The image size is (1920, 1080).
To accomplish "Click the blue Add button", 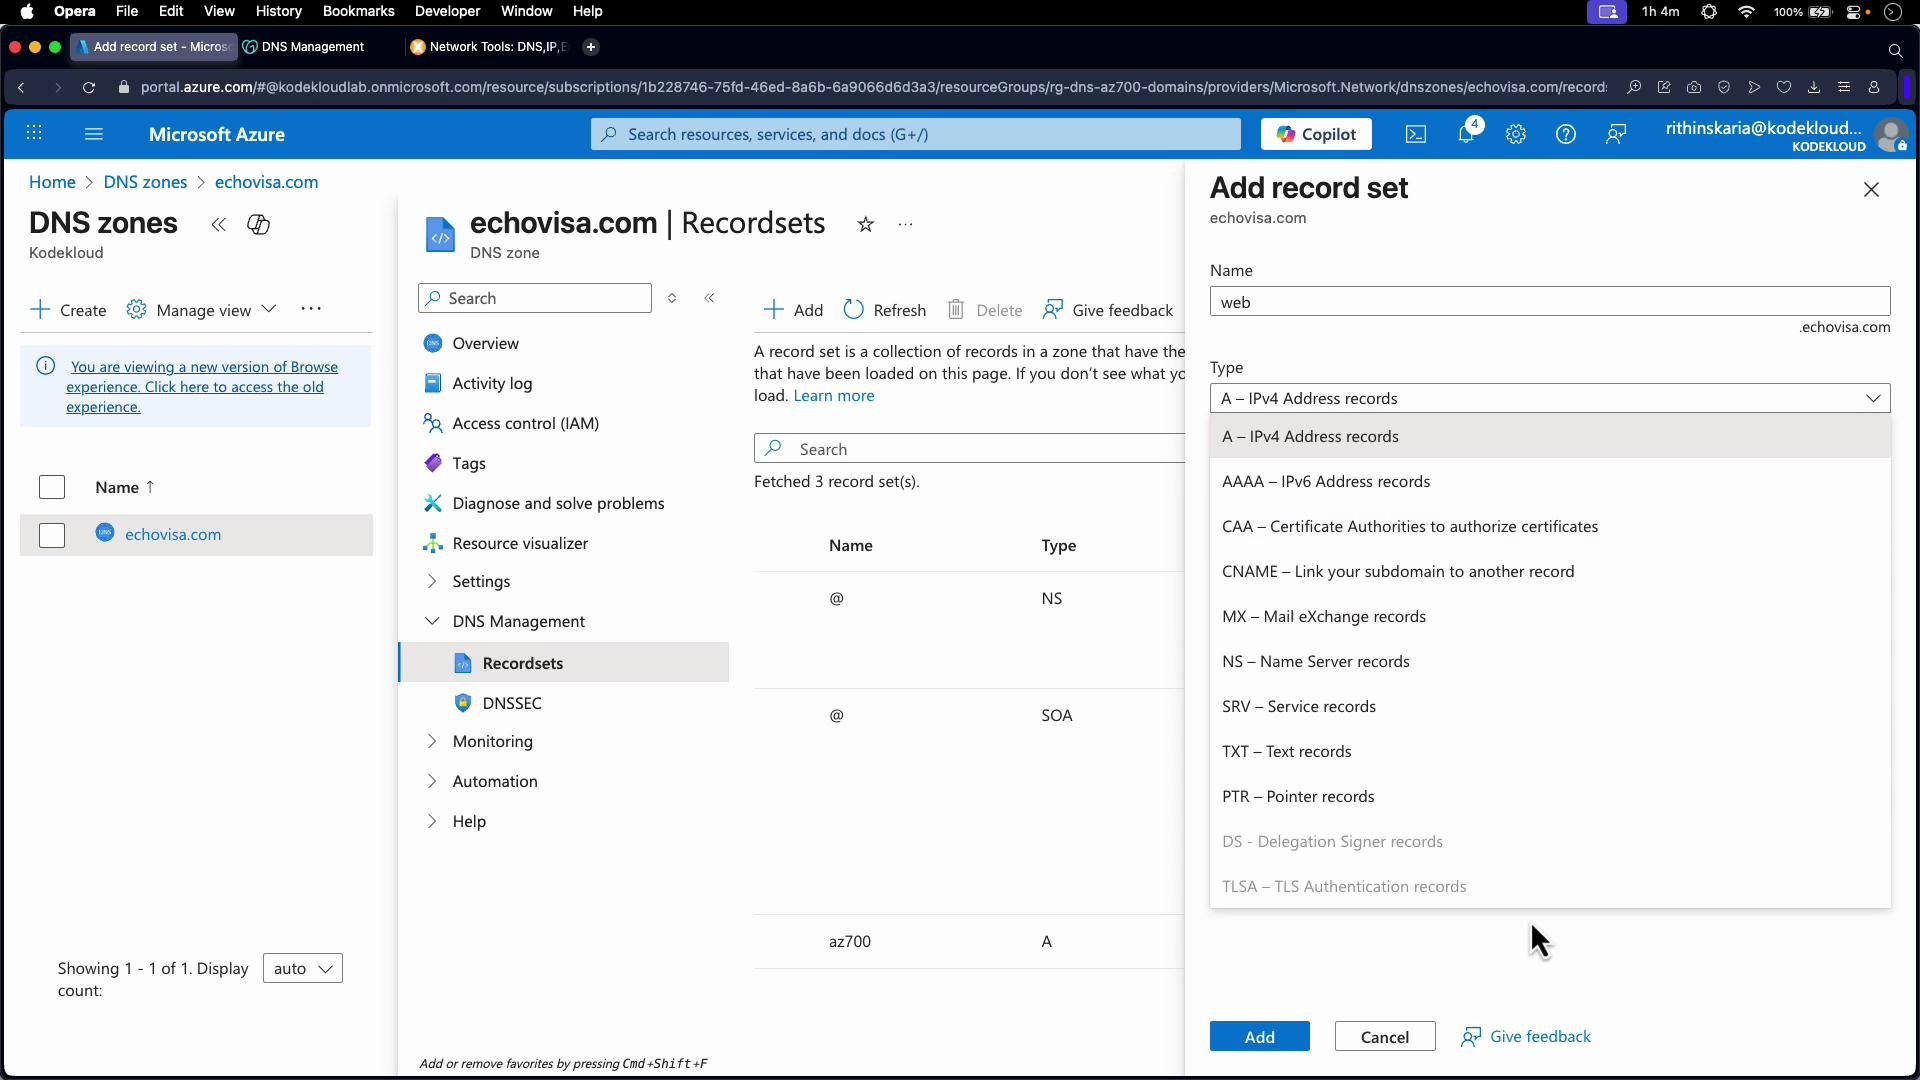I will pyautogui.click(x=1259, y=1037).
